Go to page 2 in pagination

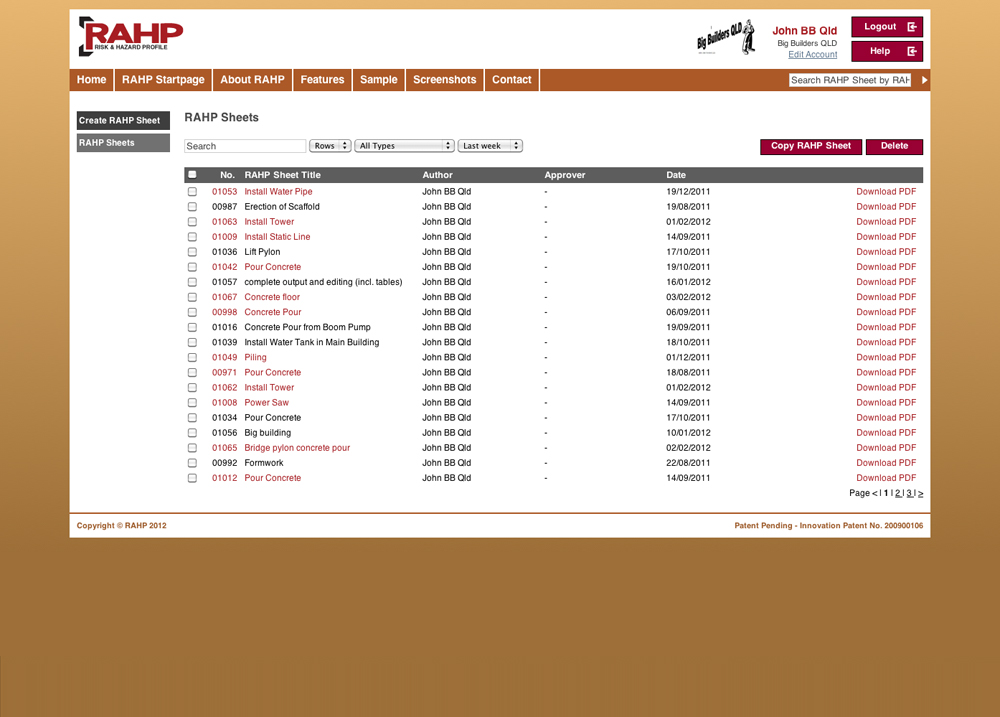898,493
